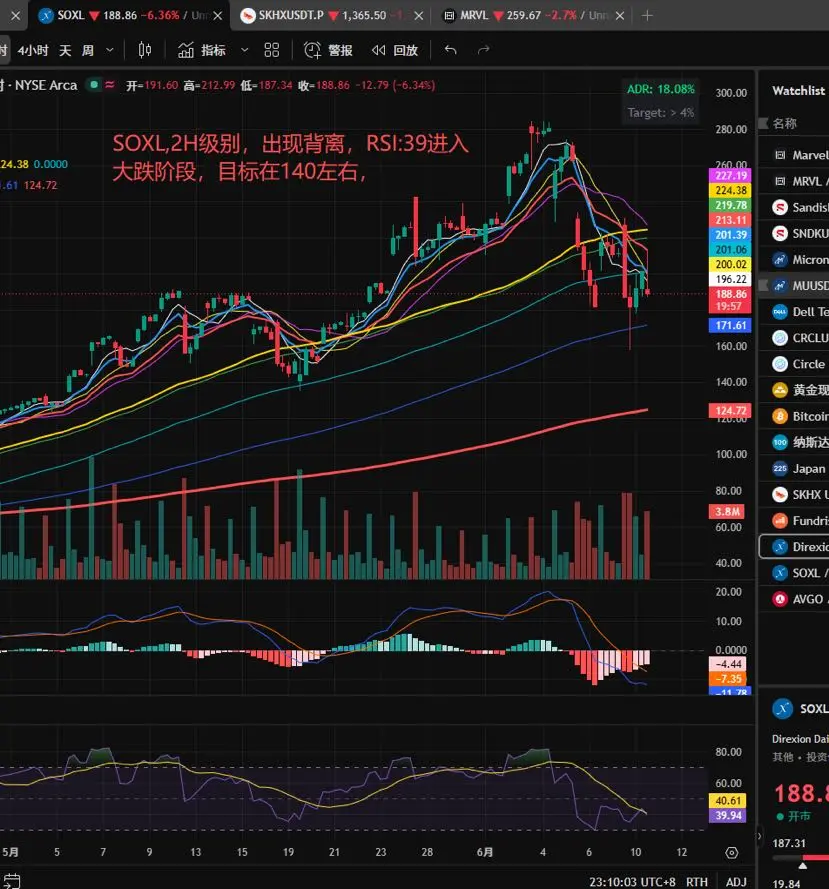
Task: Close the SKHXUSDT.P tab
Action: coord(419,16)
